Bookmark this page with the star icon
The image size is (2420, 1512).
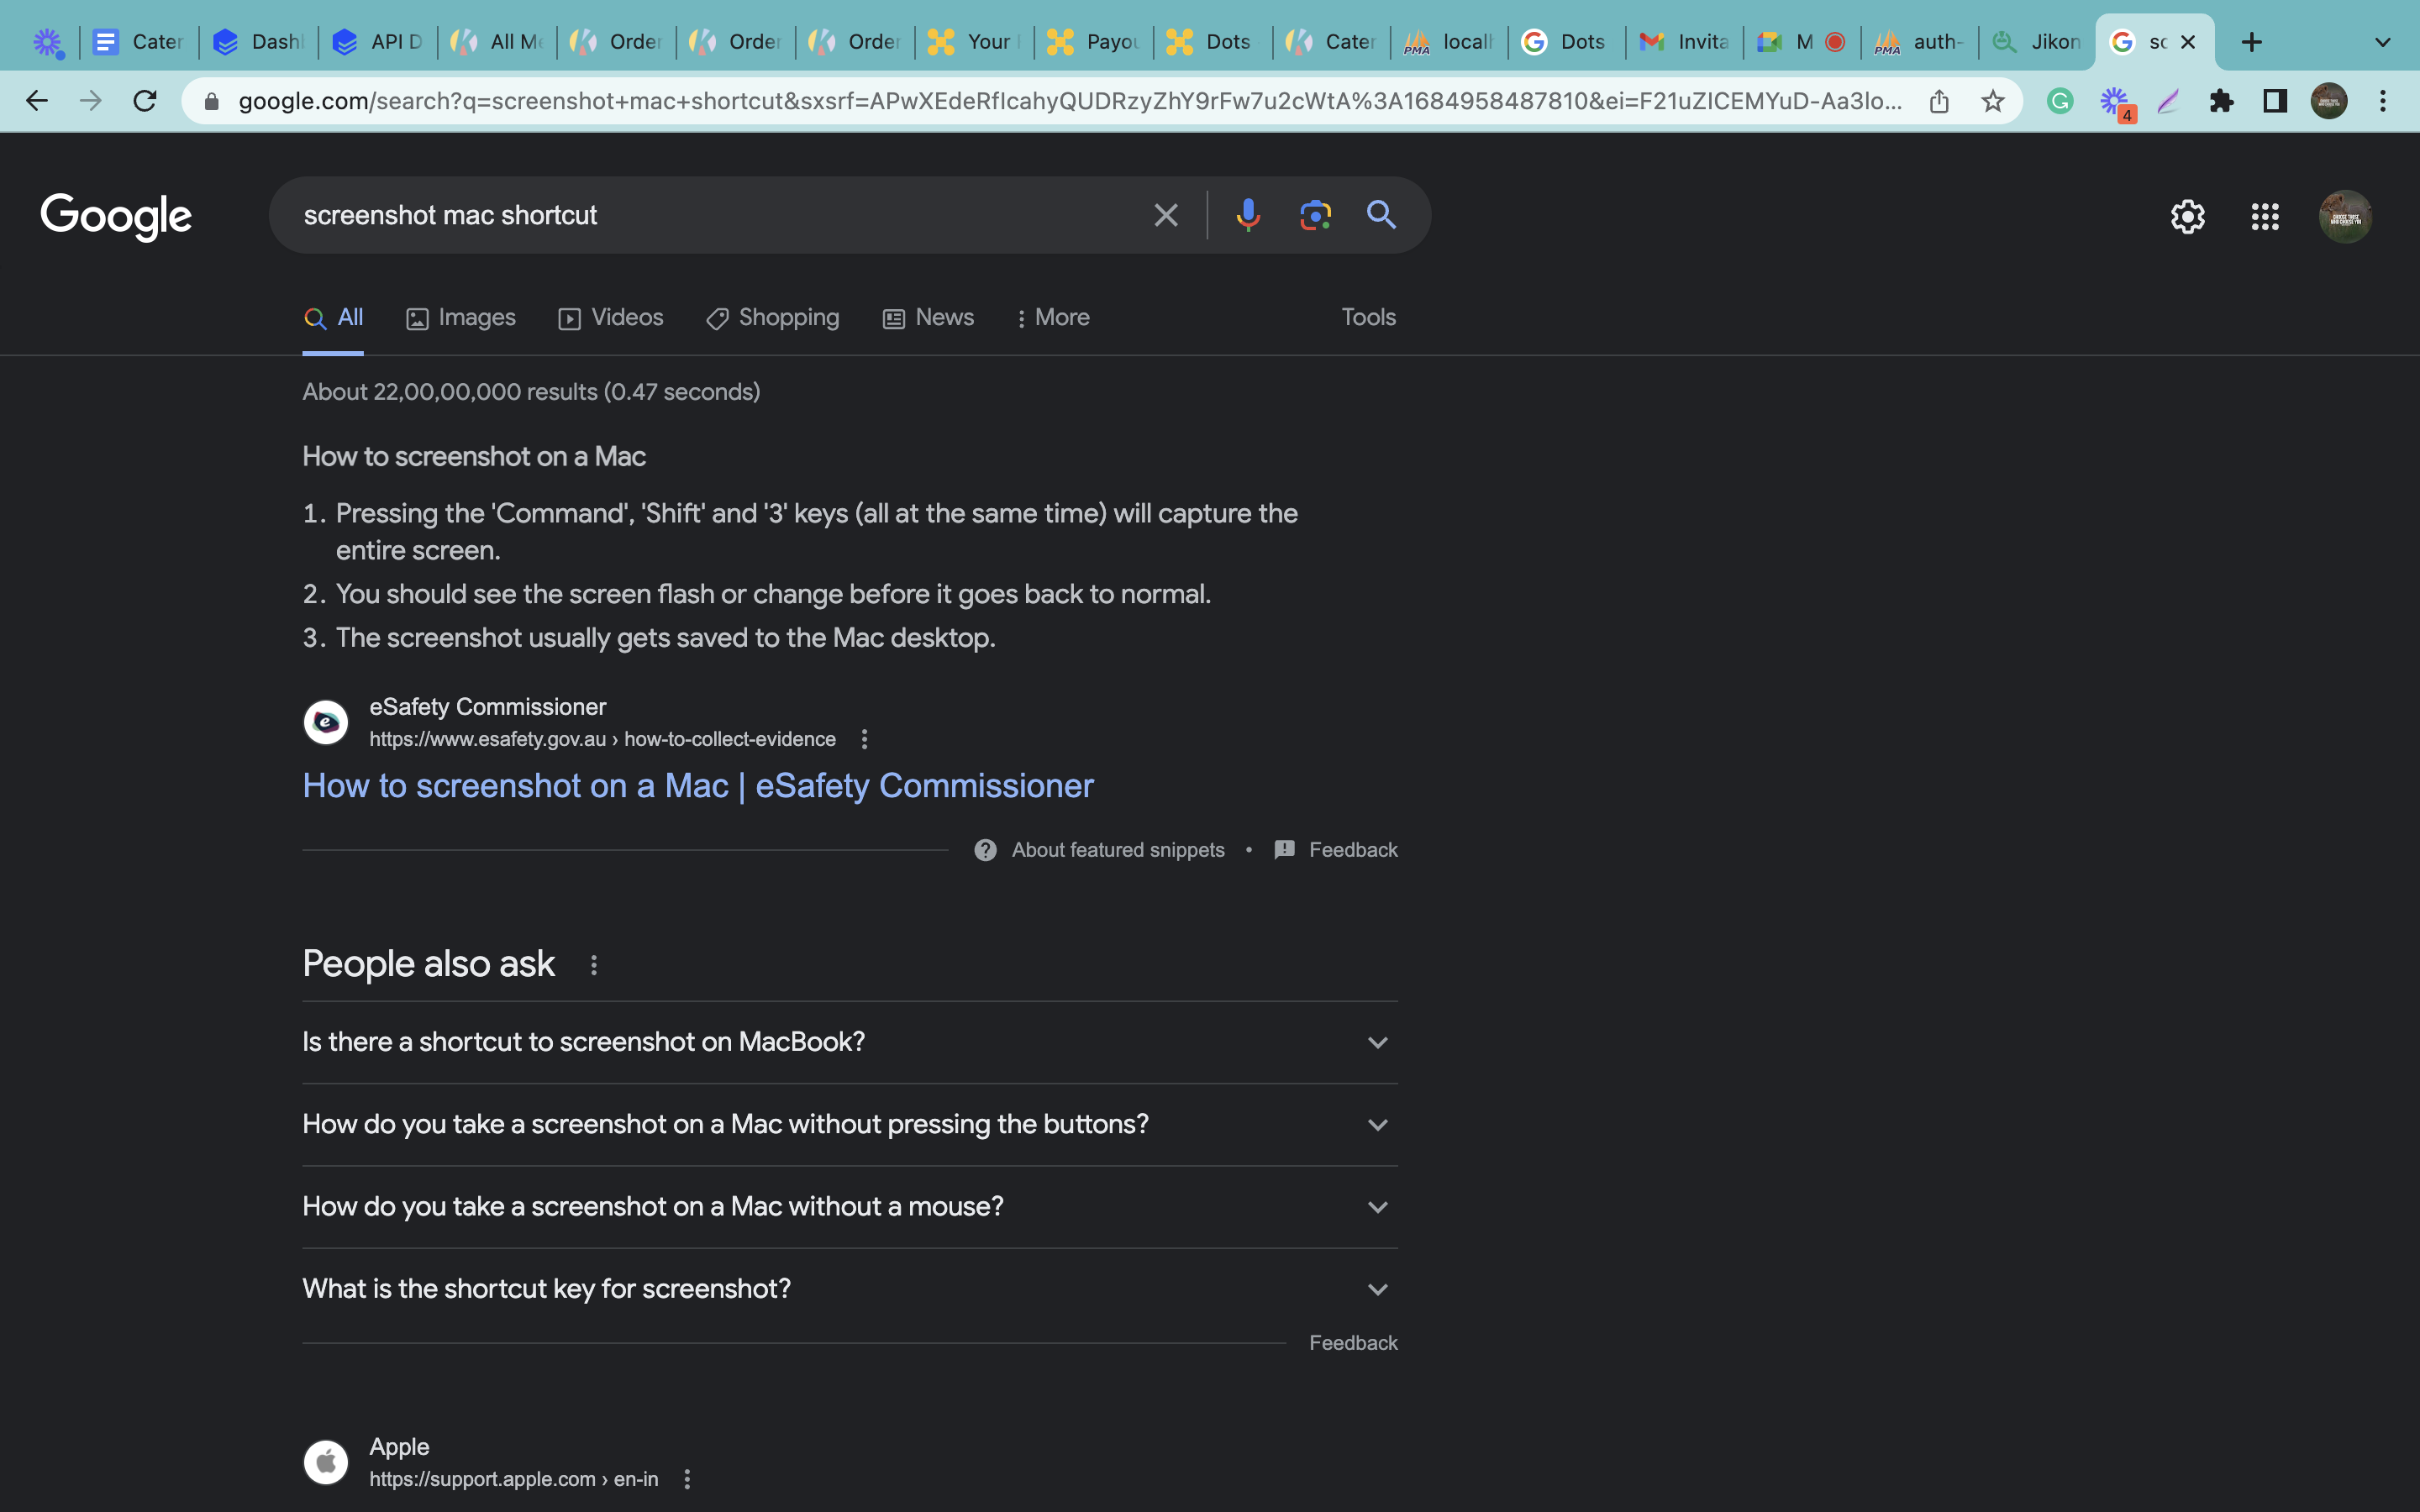coord(1993,101)
